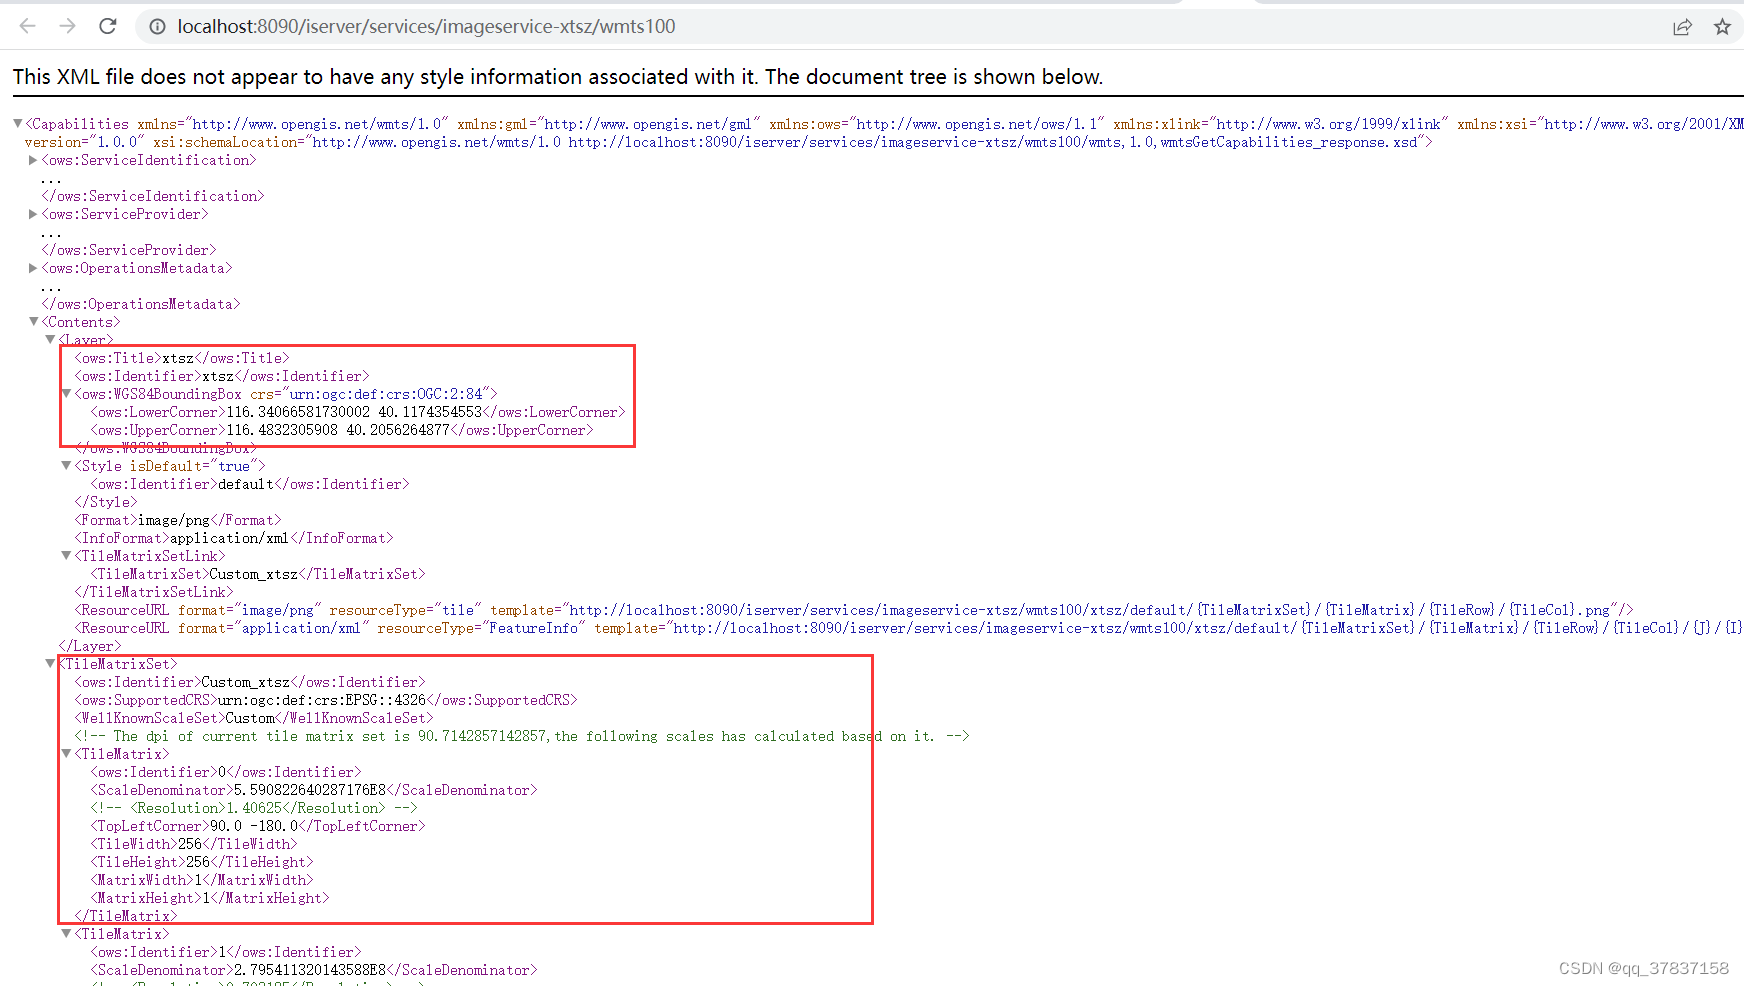
Task: Select the TileMatrixSet Custom_xtsz link line
Action: 258,574
